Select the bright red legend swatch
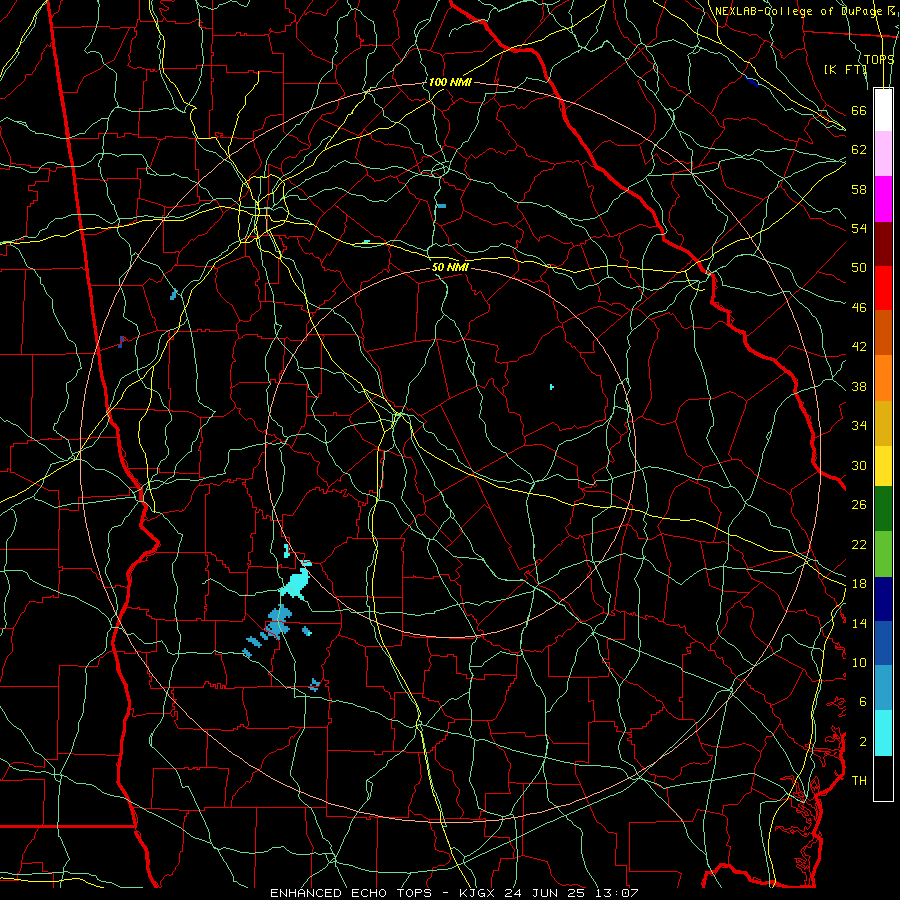 883,288
